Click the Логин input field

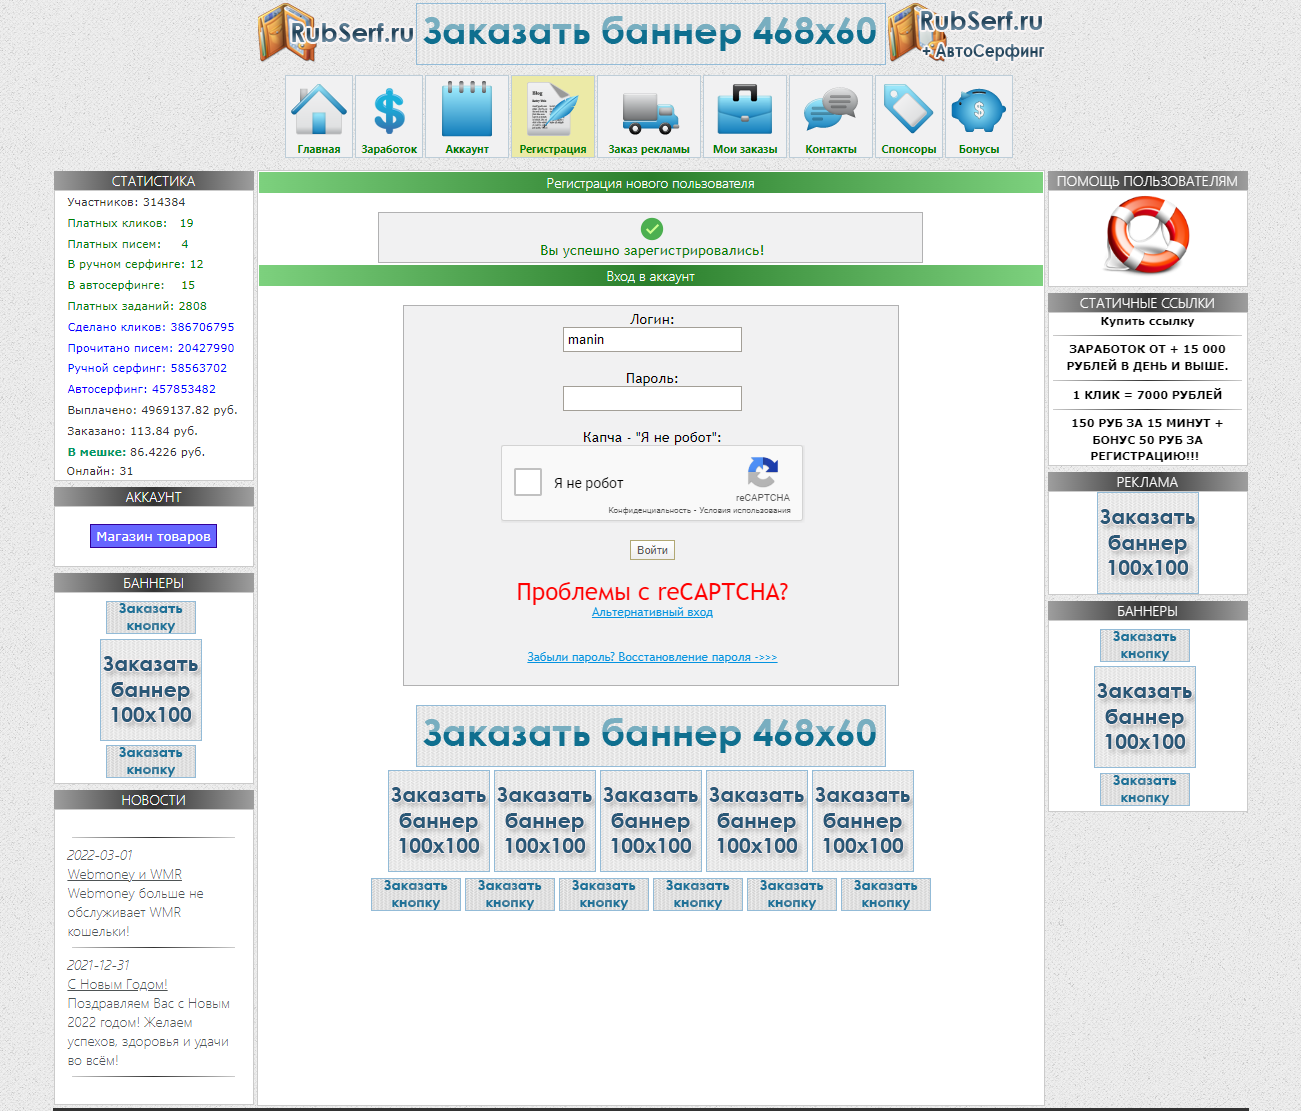652,340
